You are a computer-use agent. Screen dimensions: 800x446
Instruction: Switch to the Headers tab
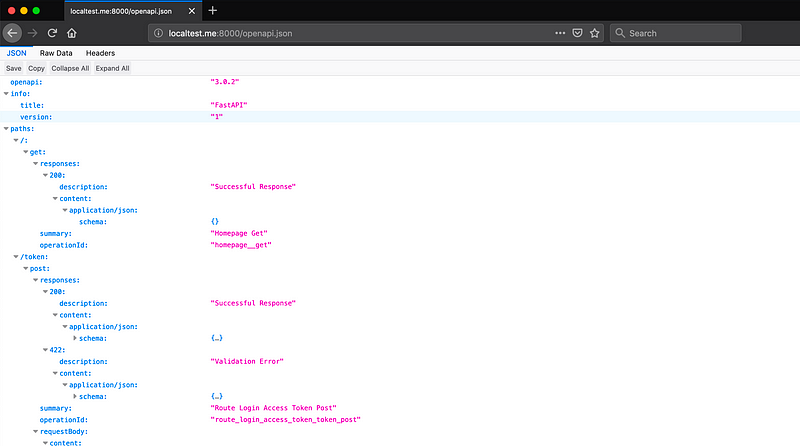click(101, 53)
